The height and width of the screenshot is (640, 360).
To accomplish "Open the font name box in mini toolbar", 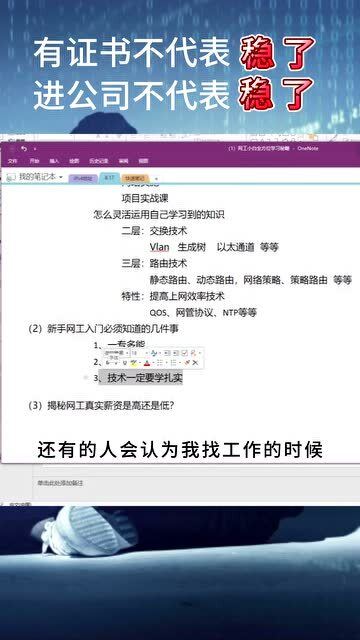I will point(117,353).
